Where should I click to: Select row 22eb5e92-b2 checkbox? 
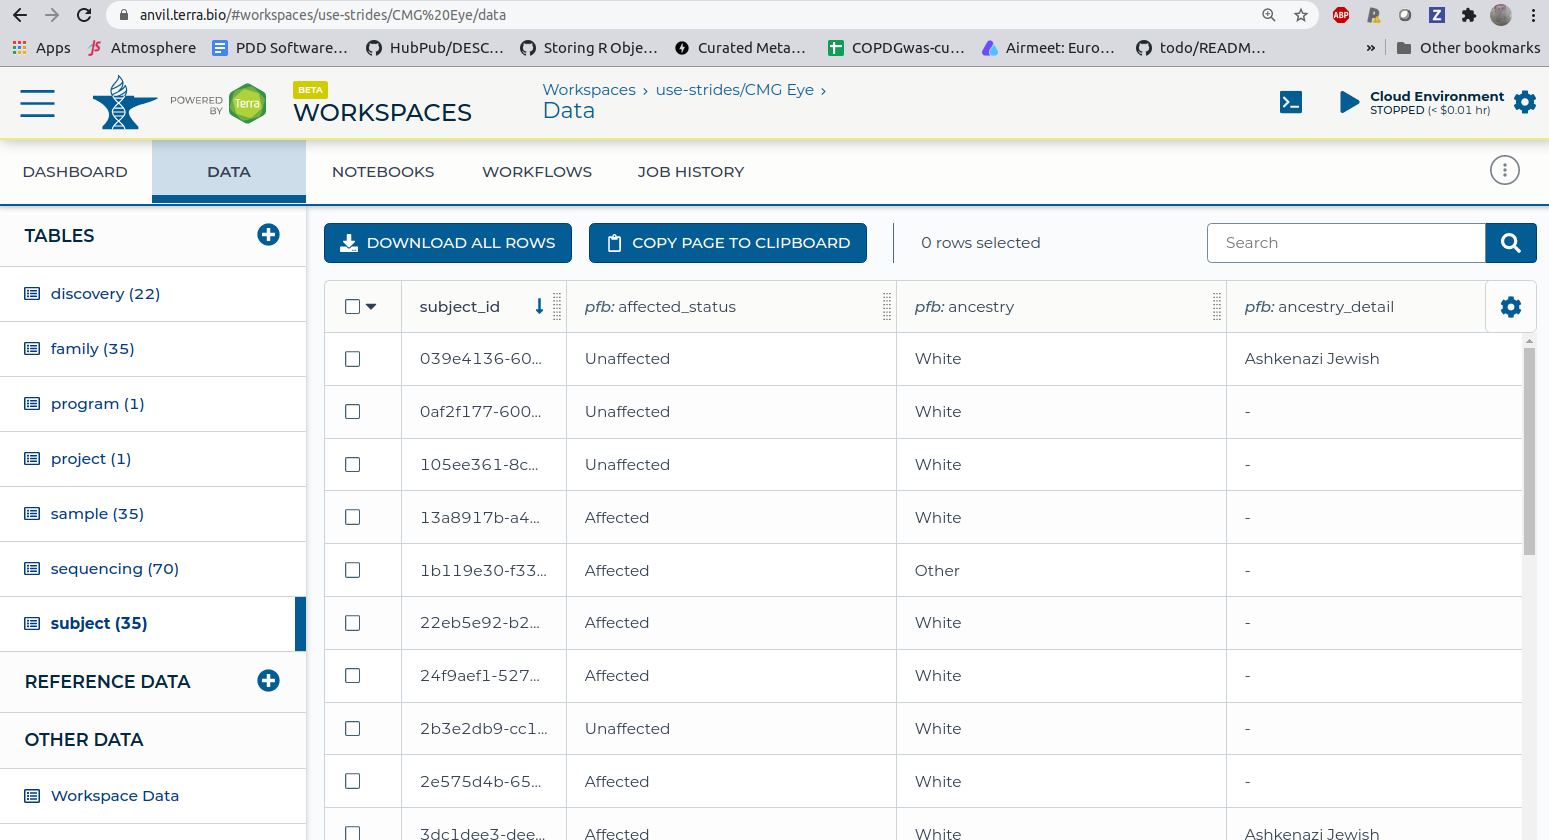(x=352, y=623)
